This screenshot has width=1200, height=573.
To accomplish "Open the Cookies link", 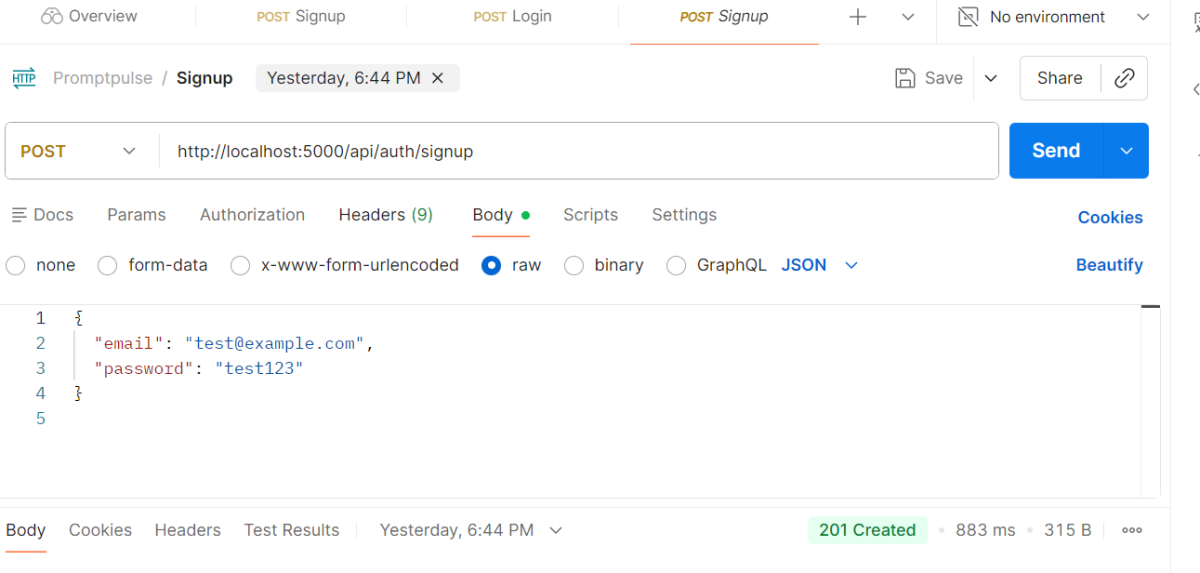I will [x=1110, y=217].
